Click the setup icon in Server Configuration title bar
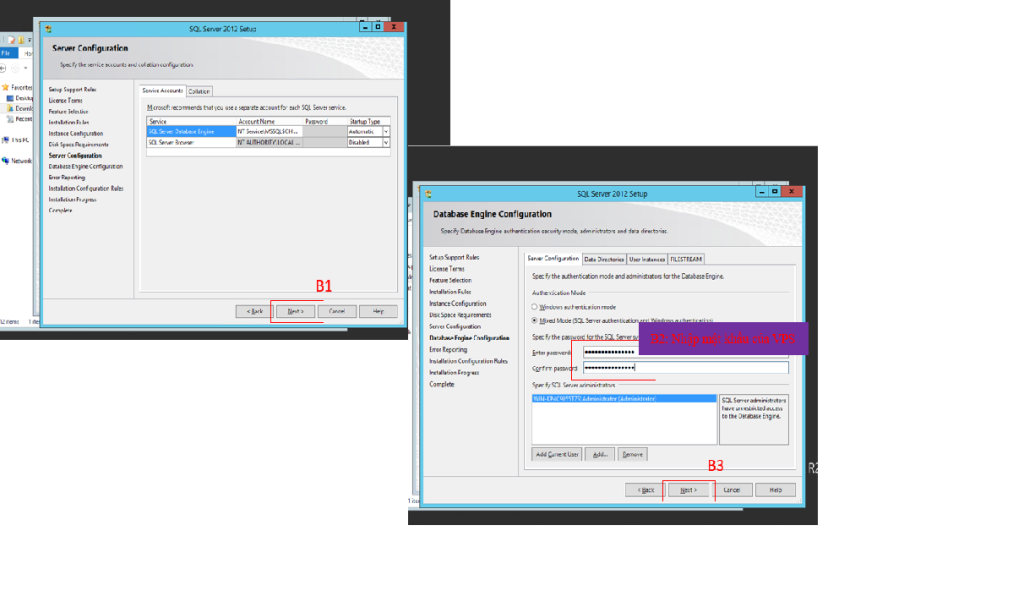Screen dimensions: 1024x591 48,29
